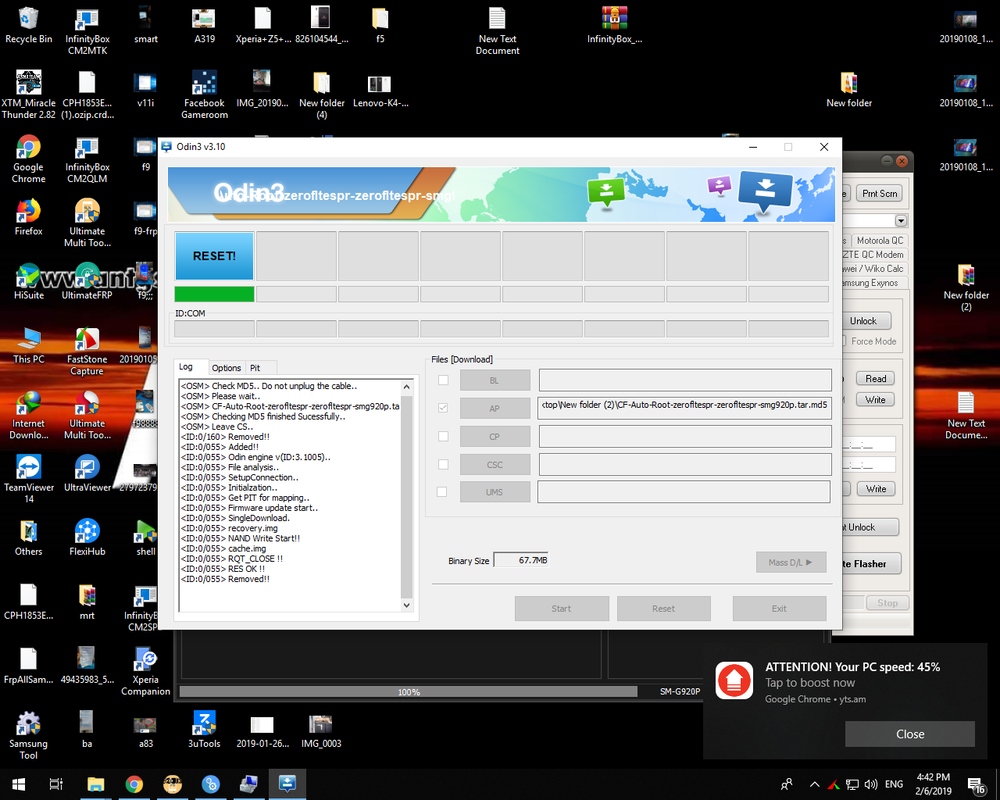The height and width of the screenshot is (800, 1000).
Task: Click the Start button in Odin3
Action: point(561,609)
